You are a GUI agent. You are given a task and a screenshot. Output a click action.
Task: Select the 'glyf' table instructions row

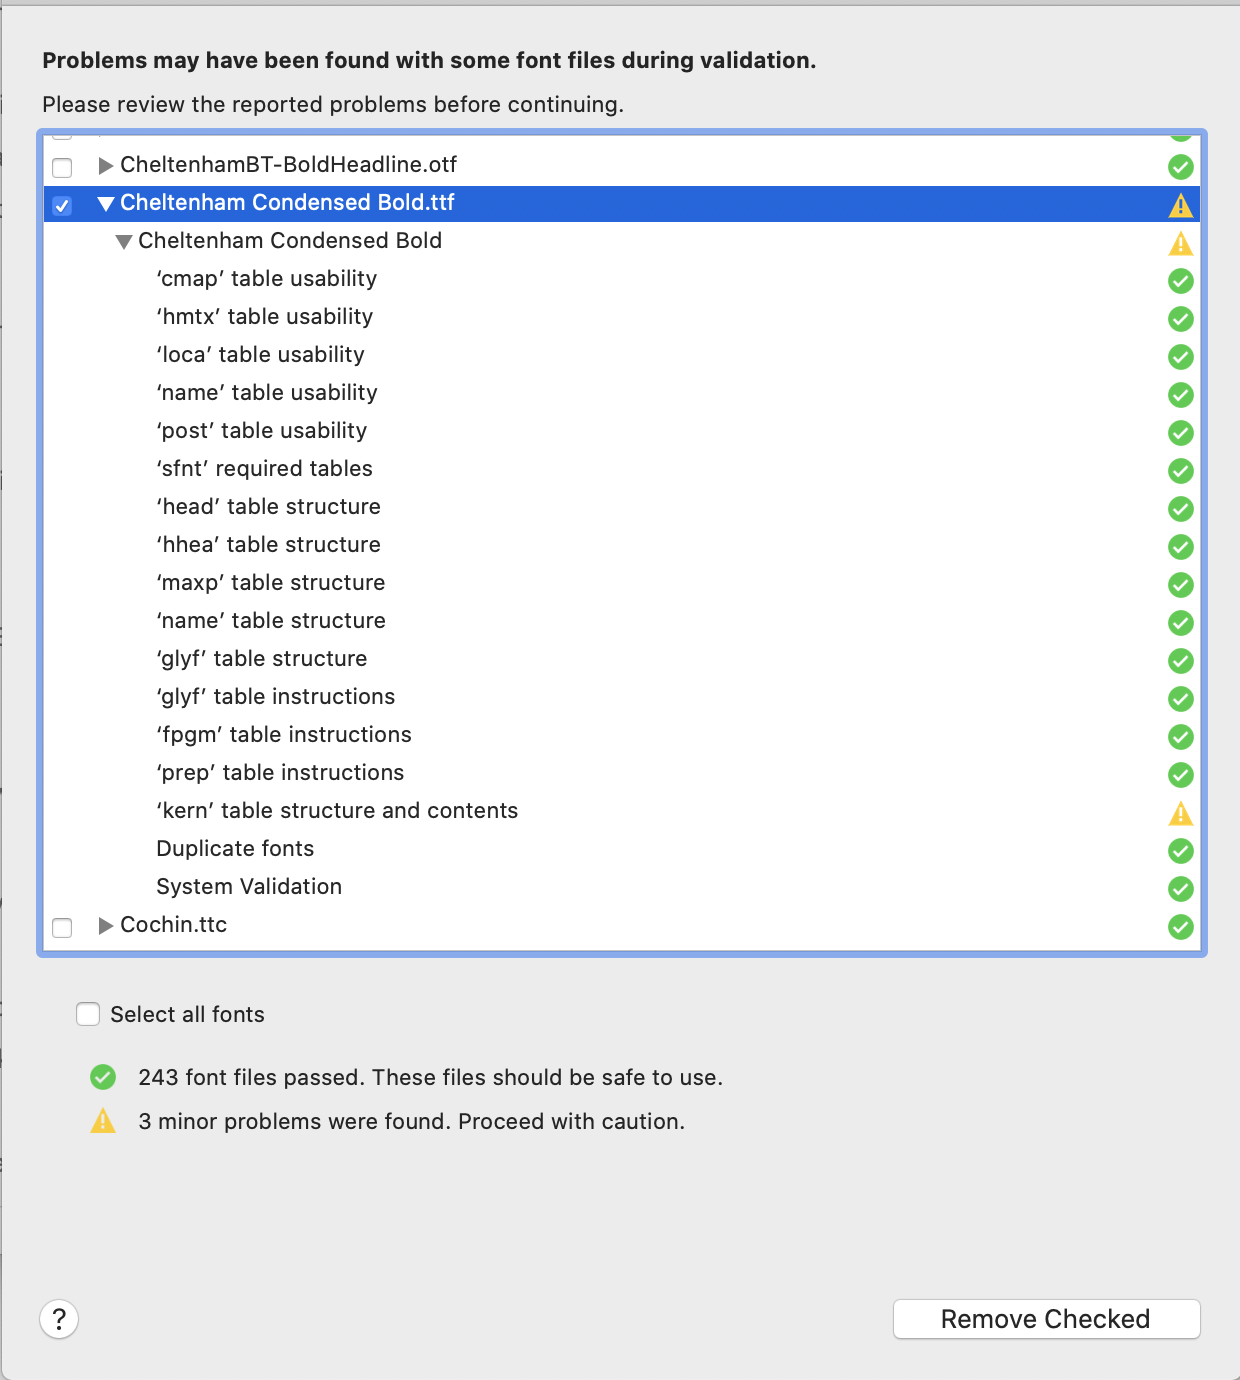[x=276, y=697]
